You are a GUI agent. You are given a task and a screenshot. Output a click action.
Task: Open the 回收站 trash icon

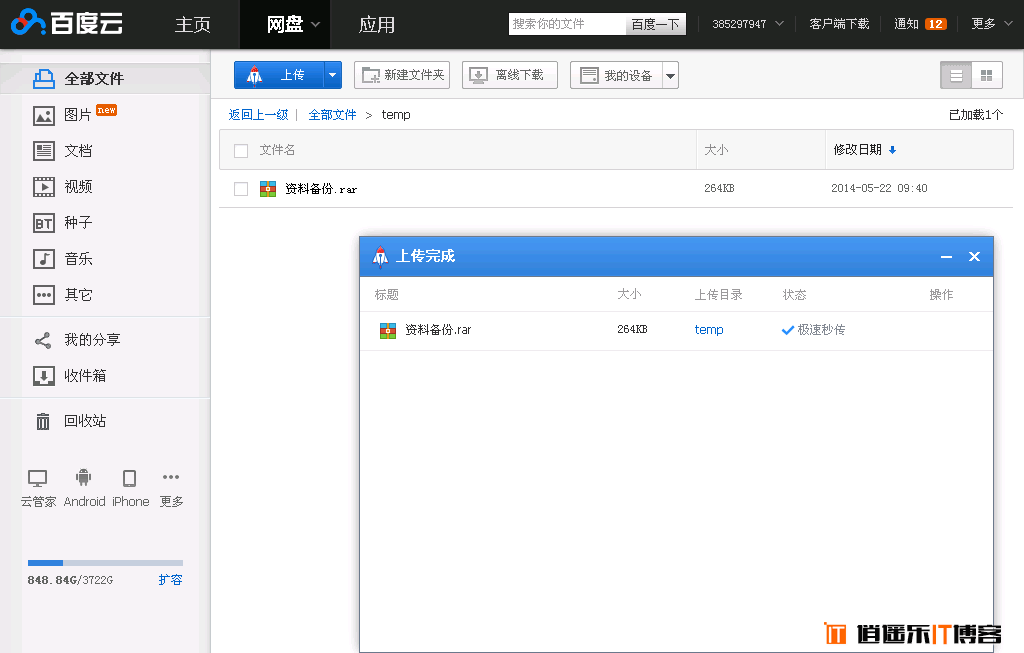click(43, 421)
